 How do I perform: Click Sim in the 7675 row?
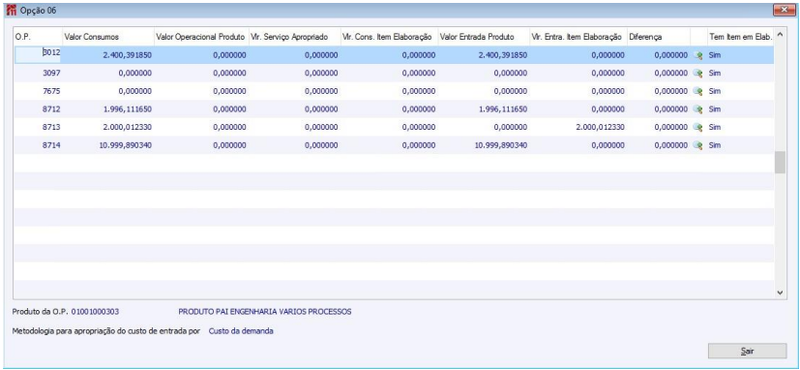[714, 91]
